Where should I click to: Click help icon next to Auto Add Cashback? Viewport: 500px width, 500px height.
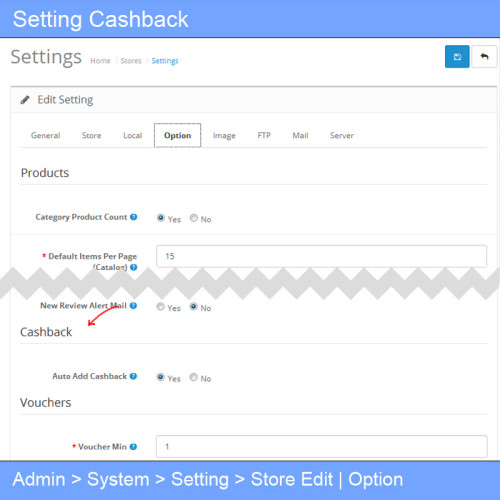[x=133, y=376]
